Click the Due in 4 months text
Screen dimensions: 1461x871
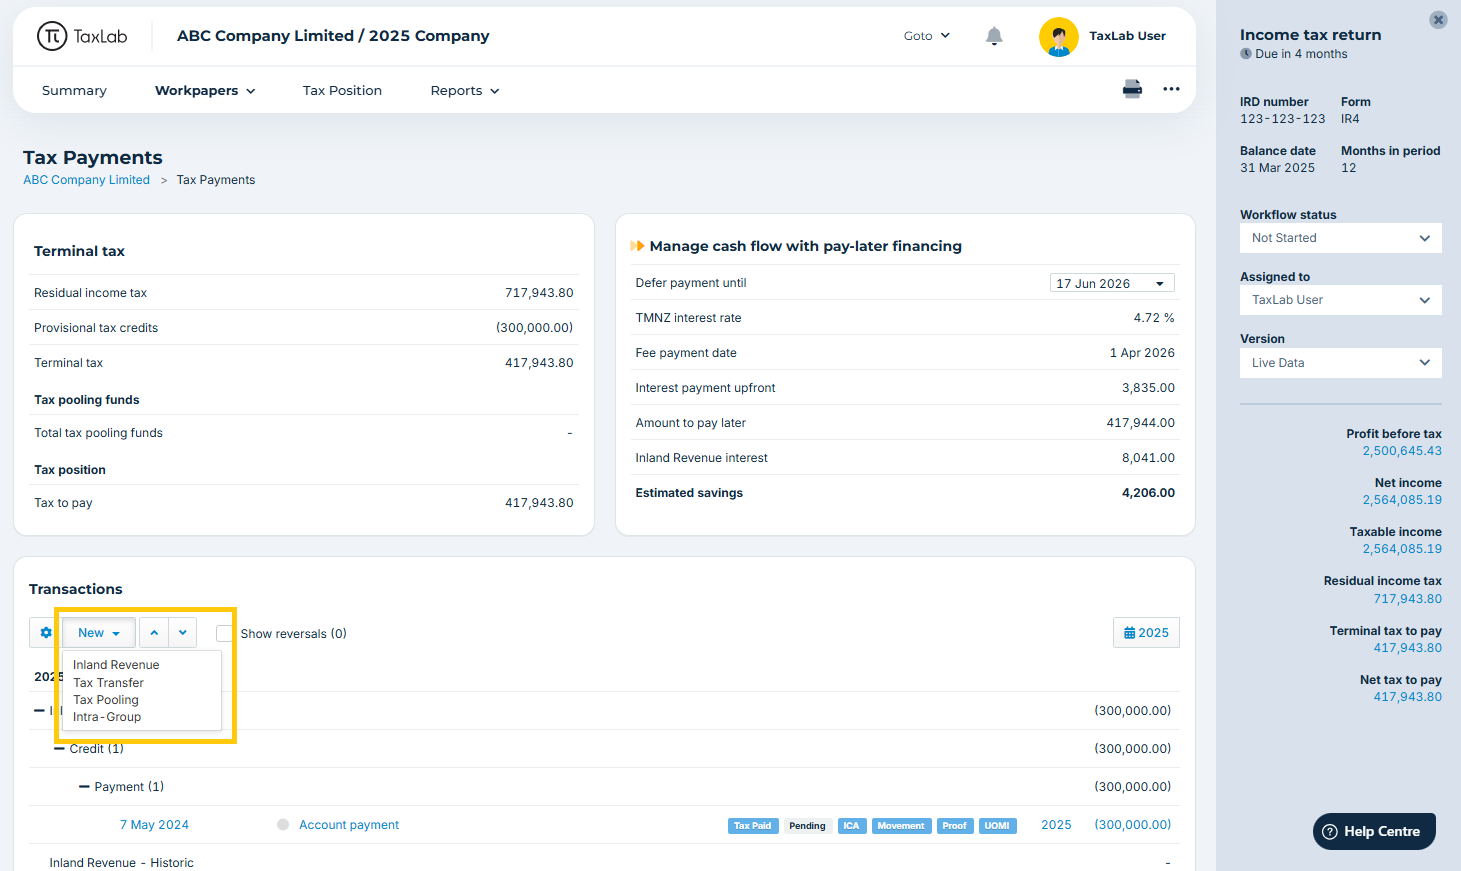pos(1301,54)
